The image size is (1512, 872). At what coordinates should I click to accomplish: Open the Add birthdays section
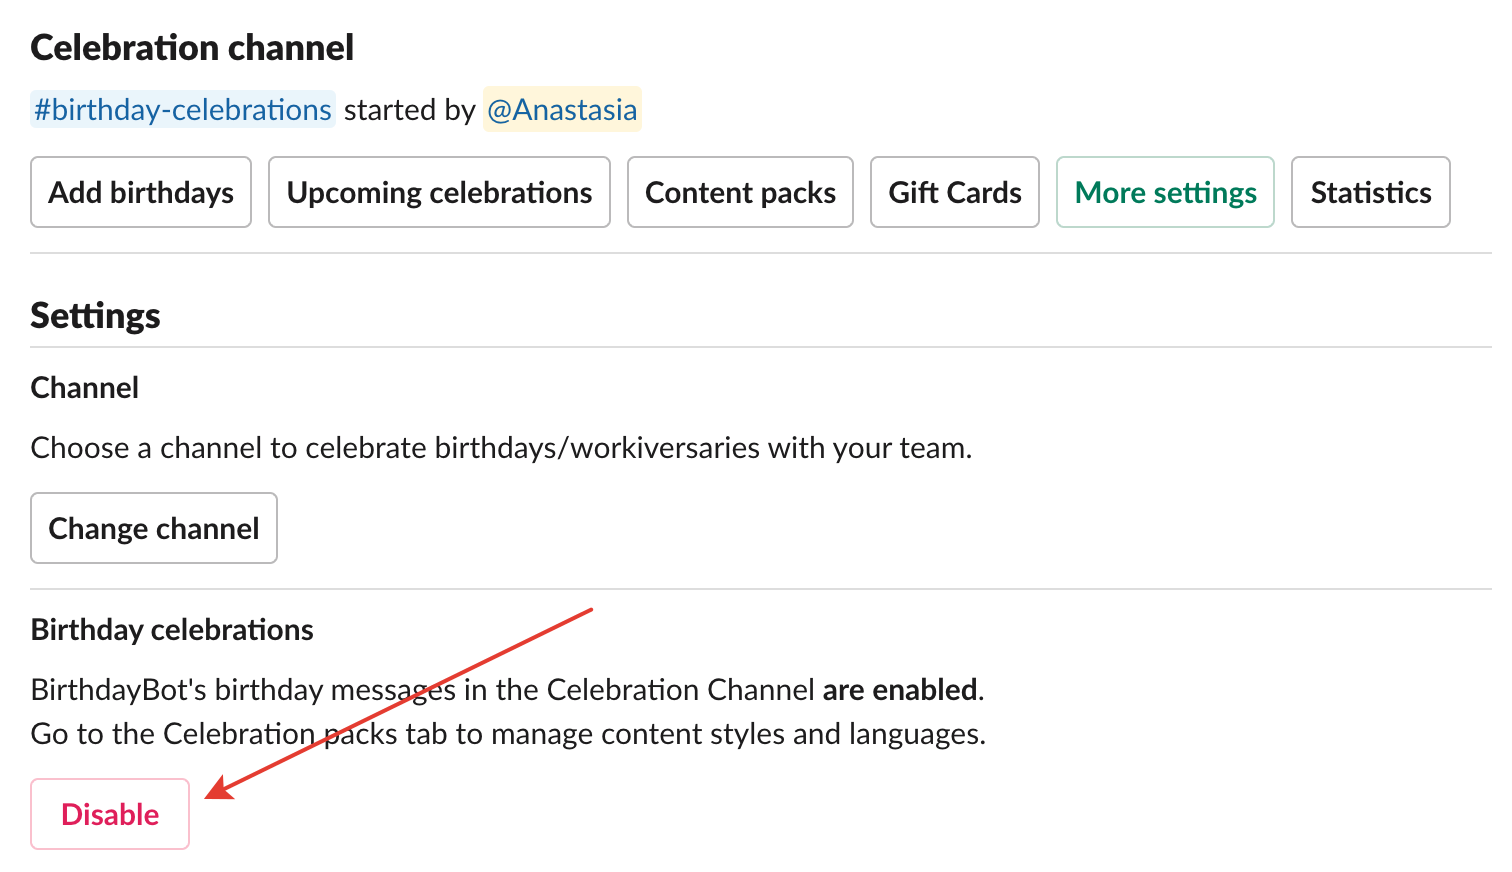coord(141,192)
